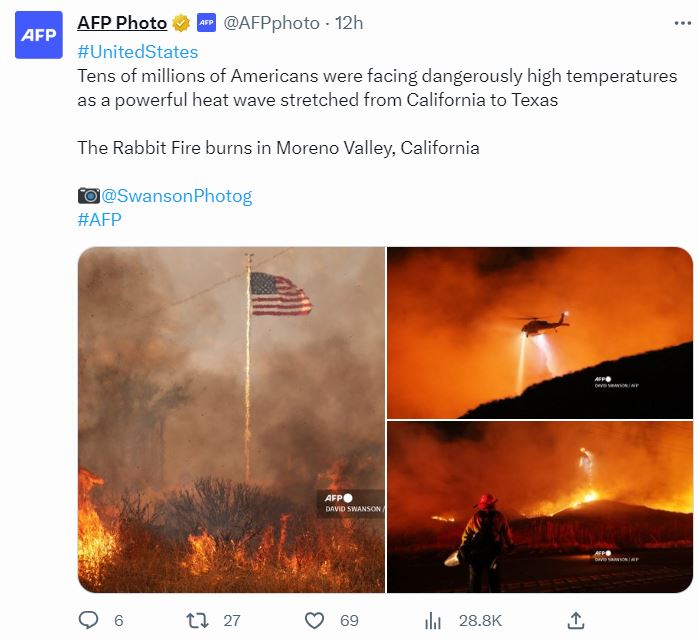Open the American flag fire photo
The height and width of the screenshot is (639, 698).
tap(231, 420)
